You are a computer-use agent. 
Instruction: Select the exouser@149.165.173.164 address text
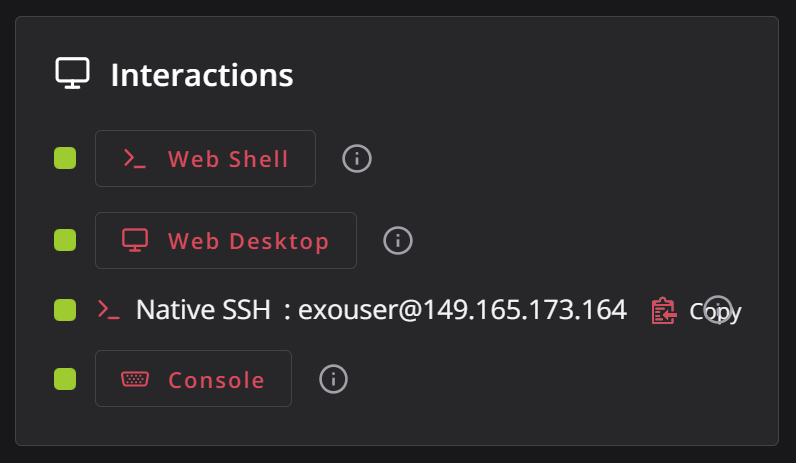(x=462, y=310)
